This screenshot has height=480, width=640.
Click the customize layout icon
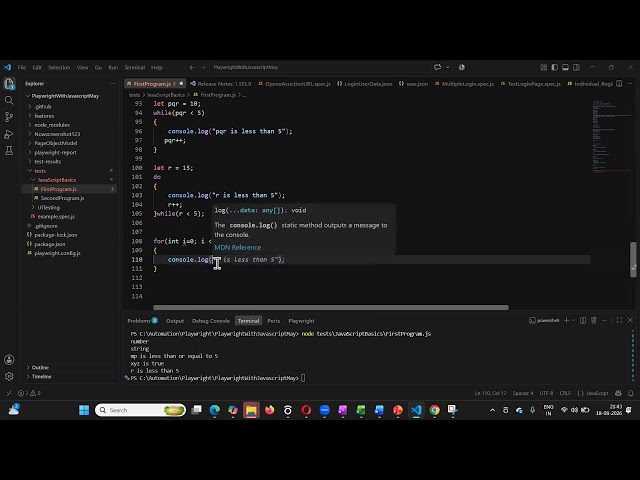[x=544, y=67]
